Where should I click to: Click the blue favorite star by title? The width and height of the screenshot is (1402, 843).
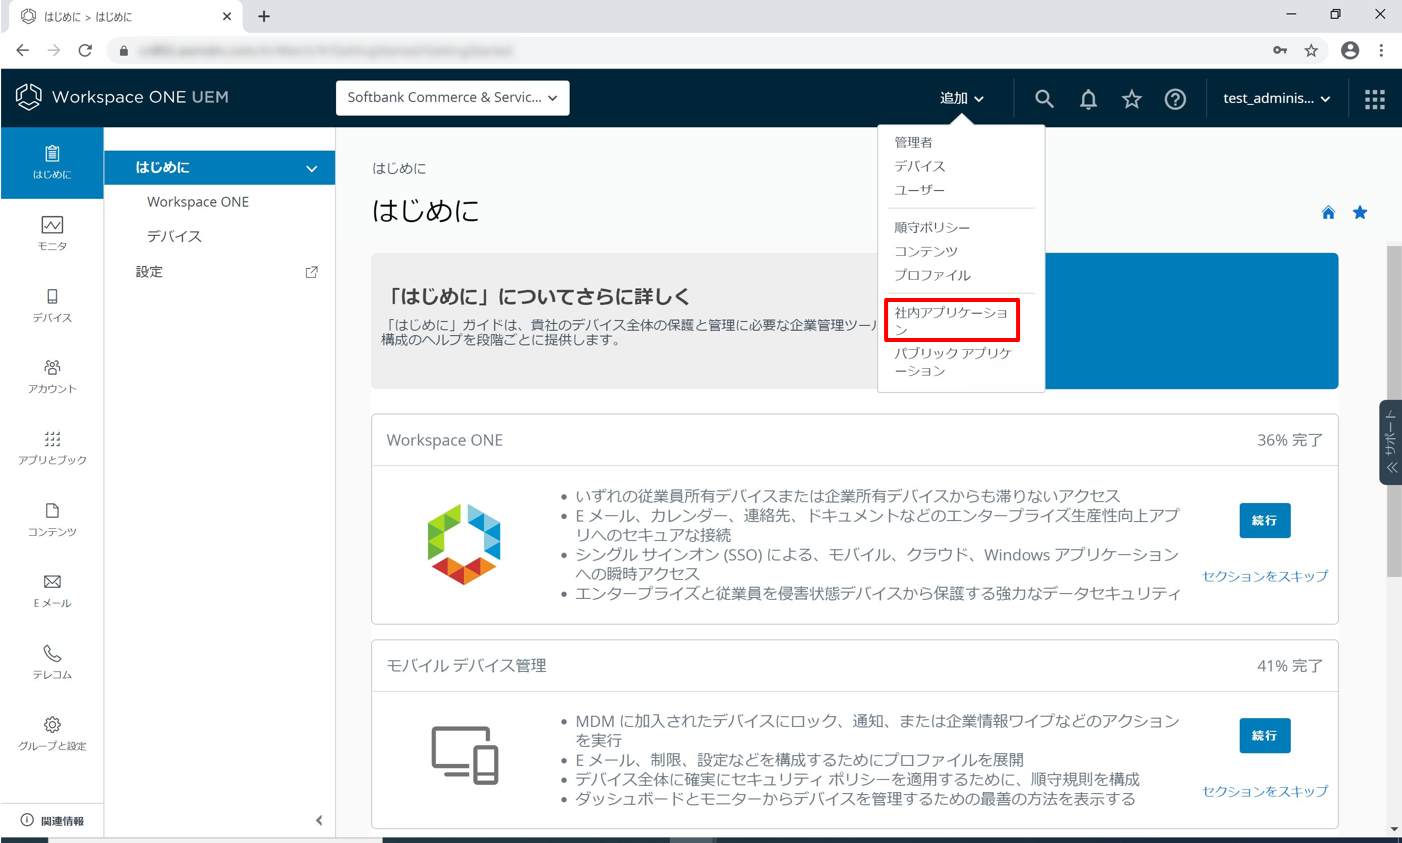click(x=1360, y=212)
